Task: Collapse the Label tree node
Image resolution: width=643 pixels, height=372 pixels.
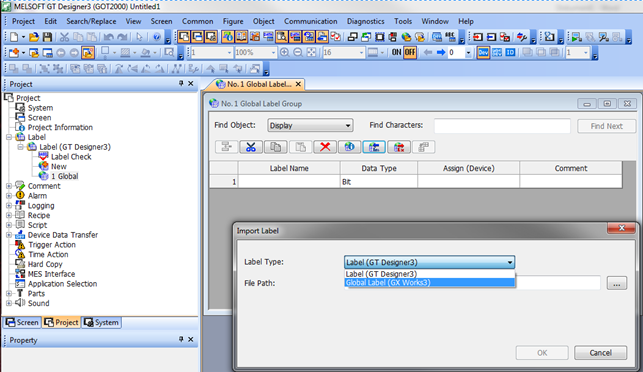Action: pos(9,137)
